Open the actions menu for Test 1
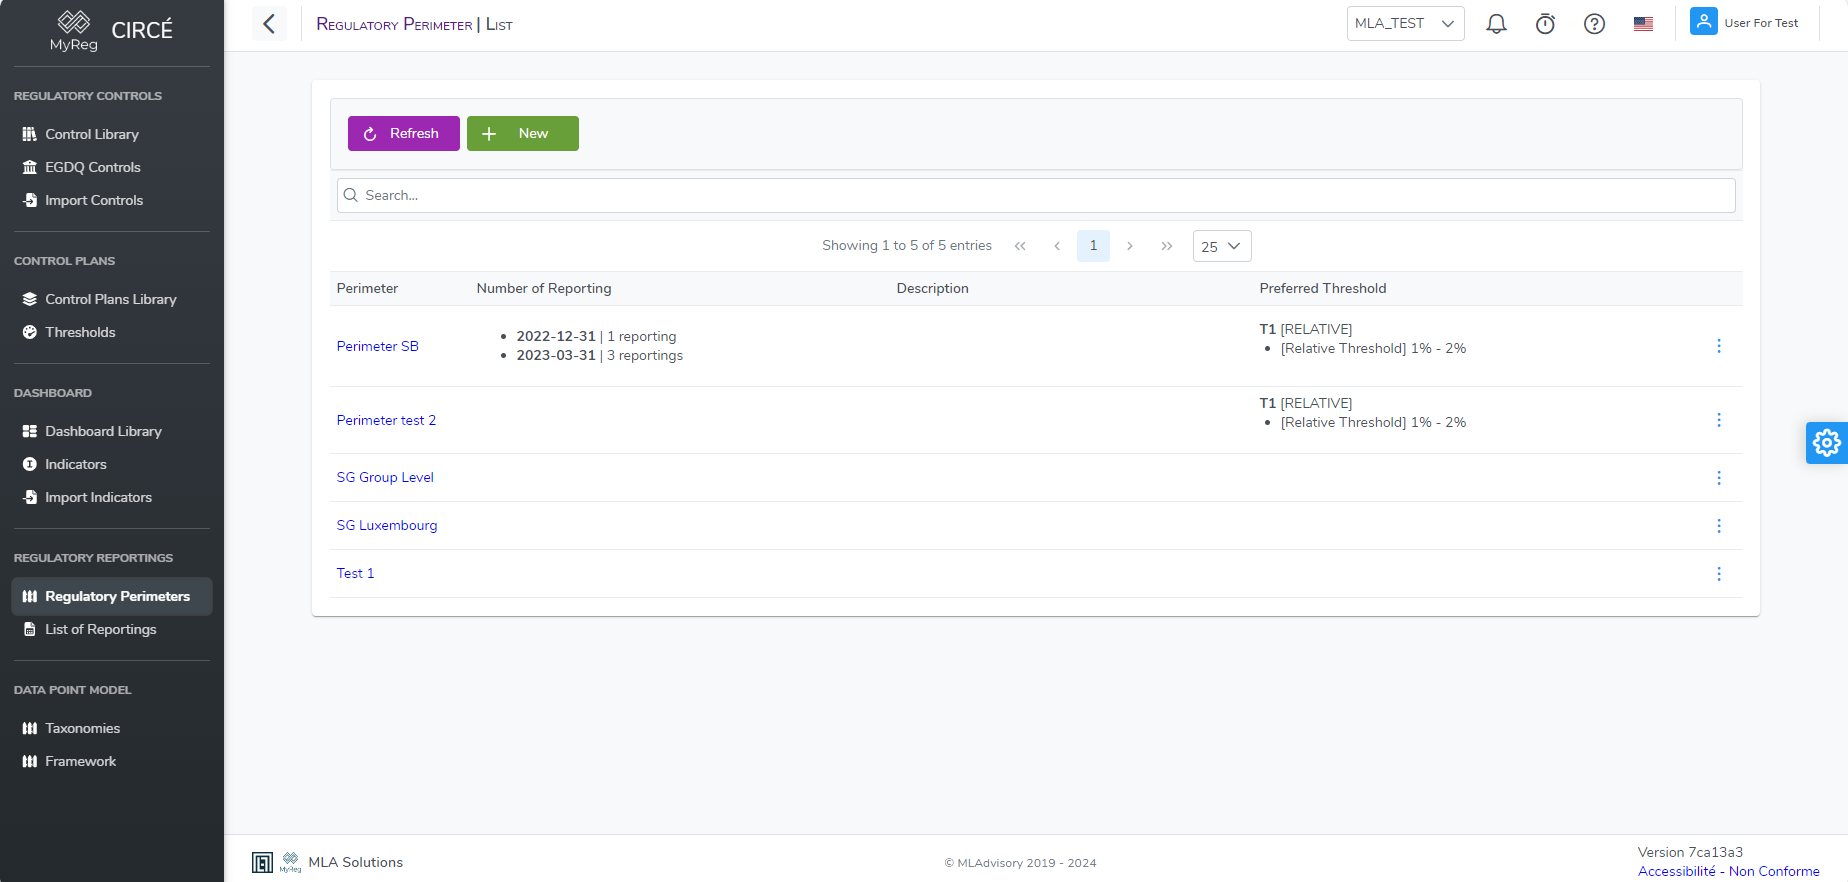 coord(1718,574)
